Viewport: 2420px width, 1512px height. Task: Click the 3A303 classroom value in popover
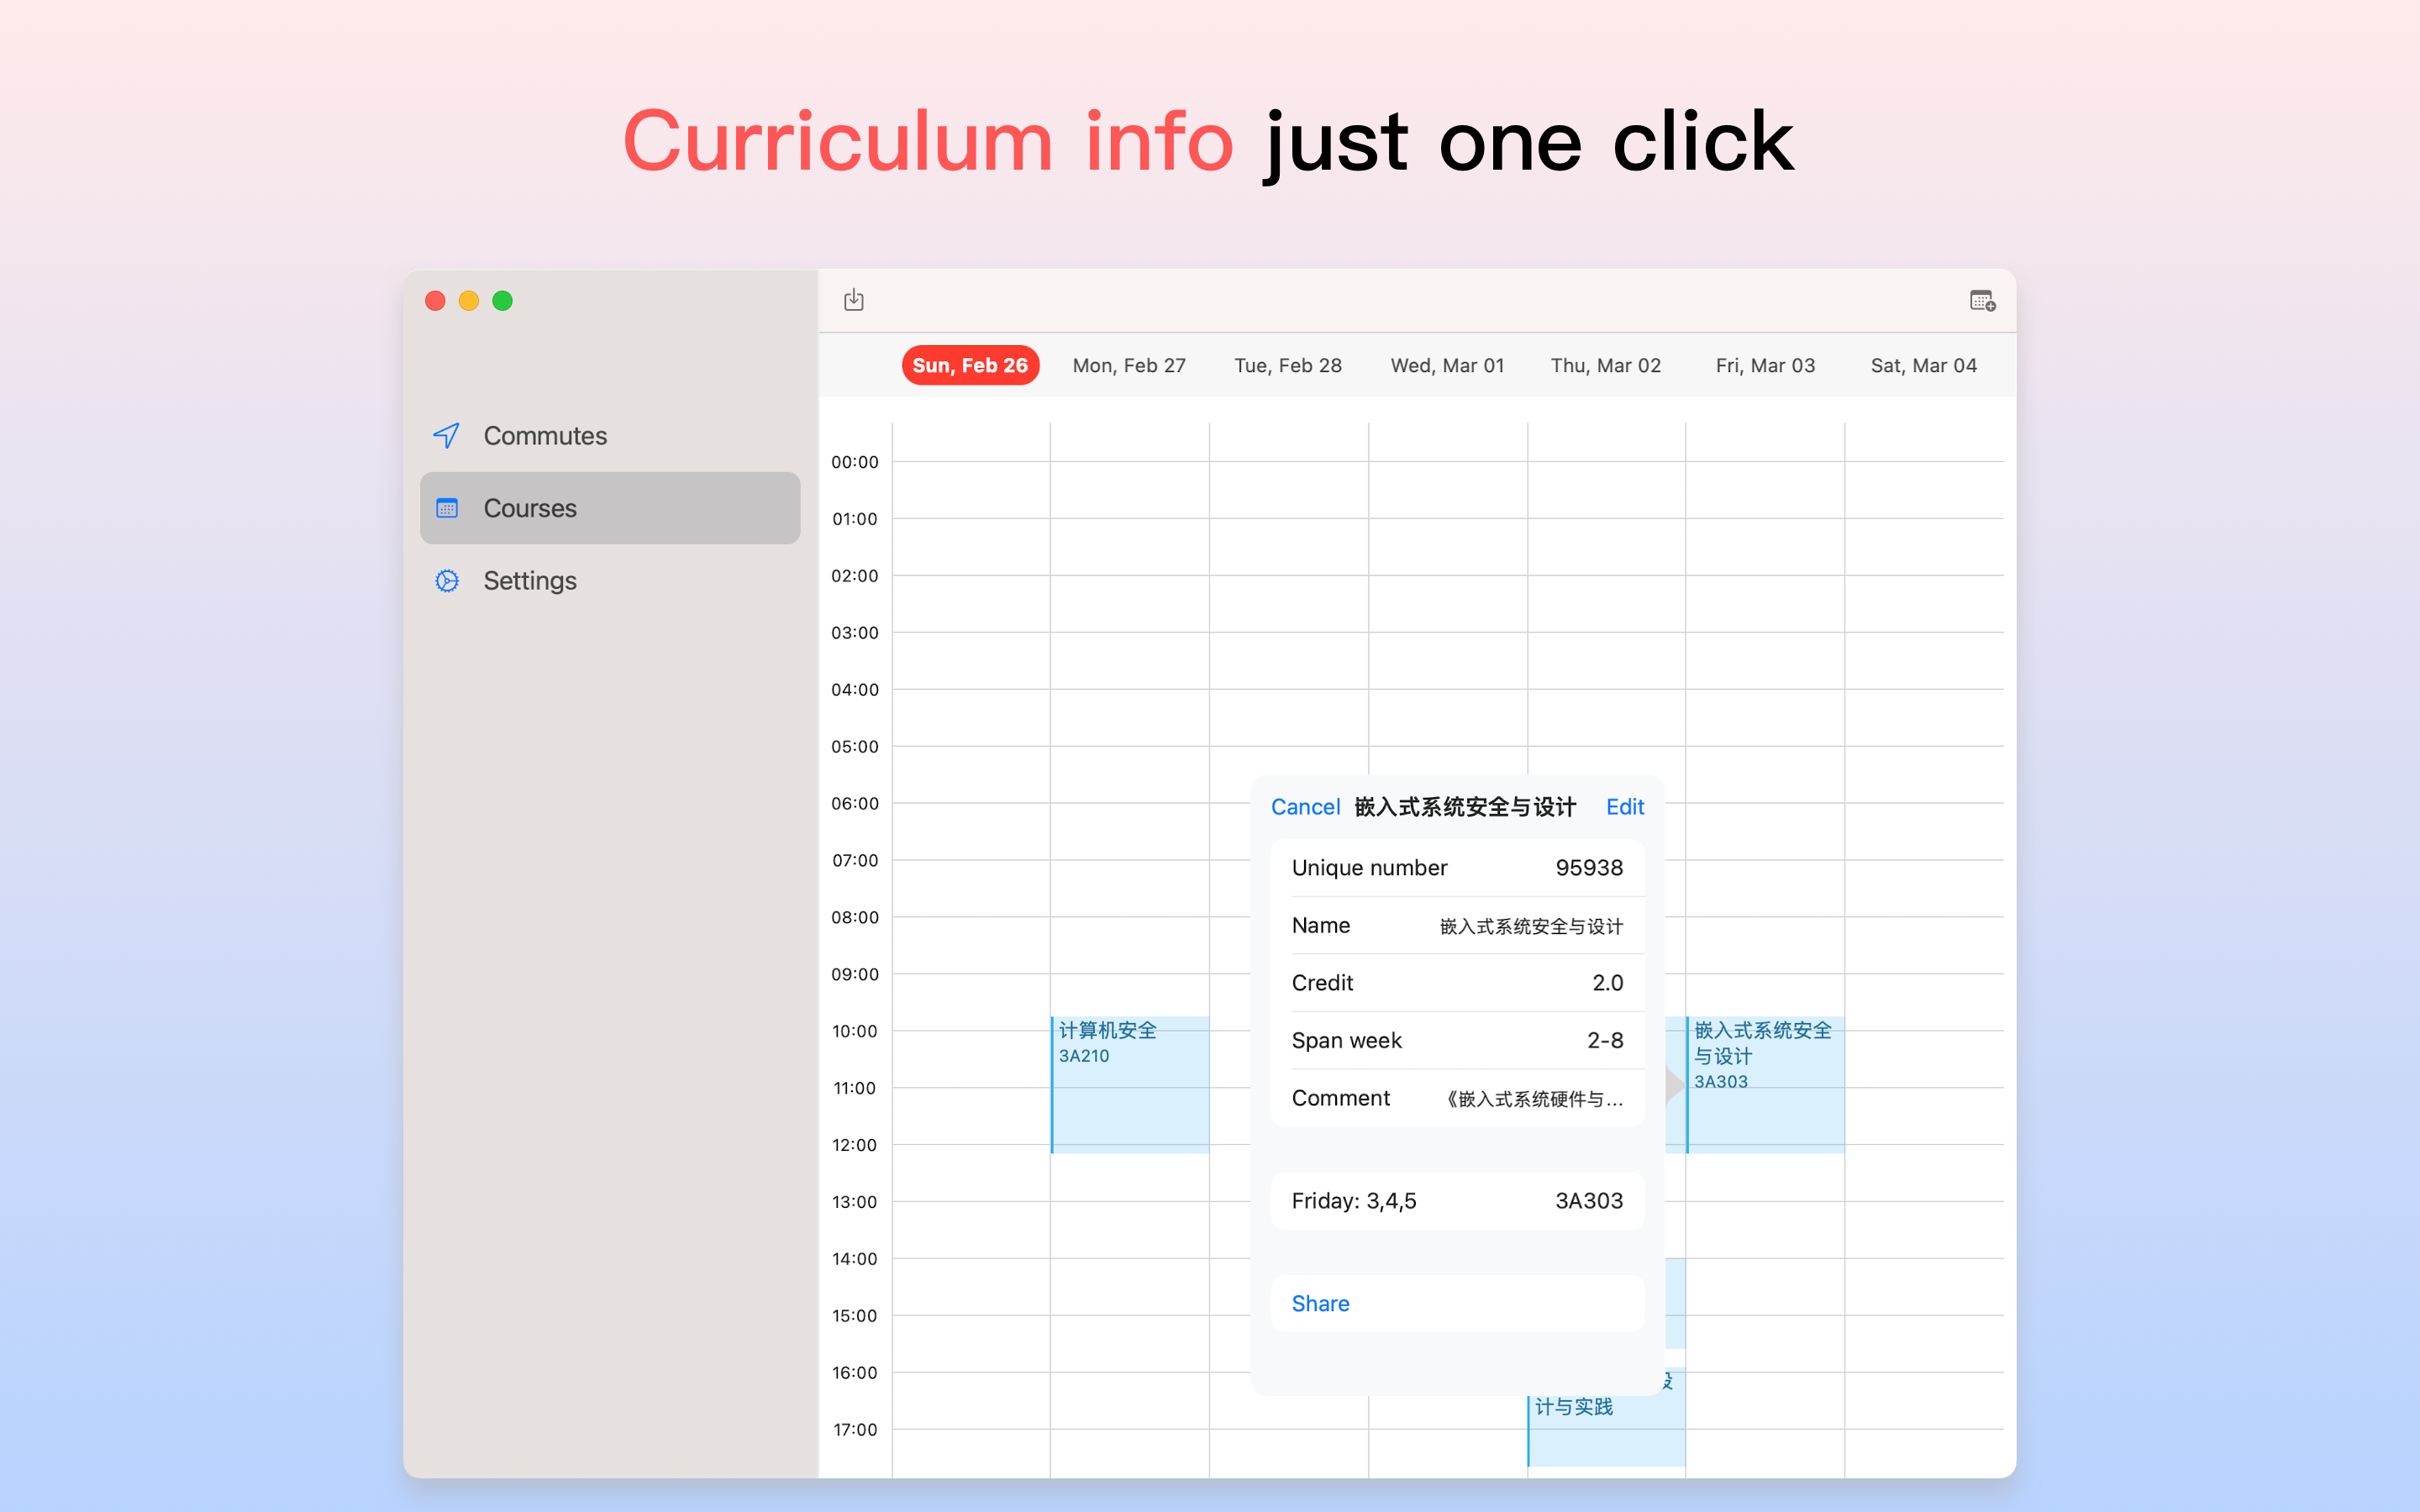pyautogui.click(x=1589, y=1201)
